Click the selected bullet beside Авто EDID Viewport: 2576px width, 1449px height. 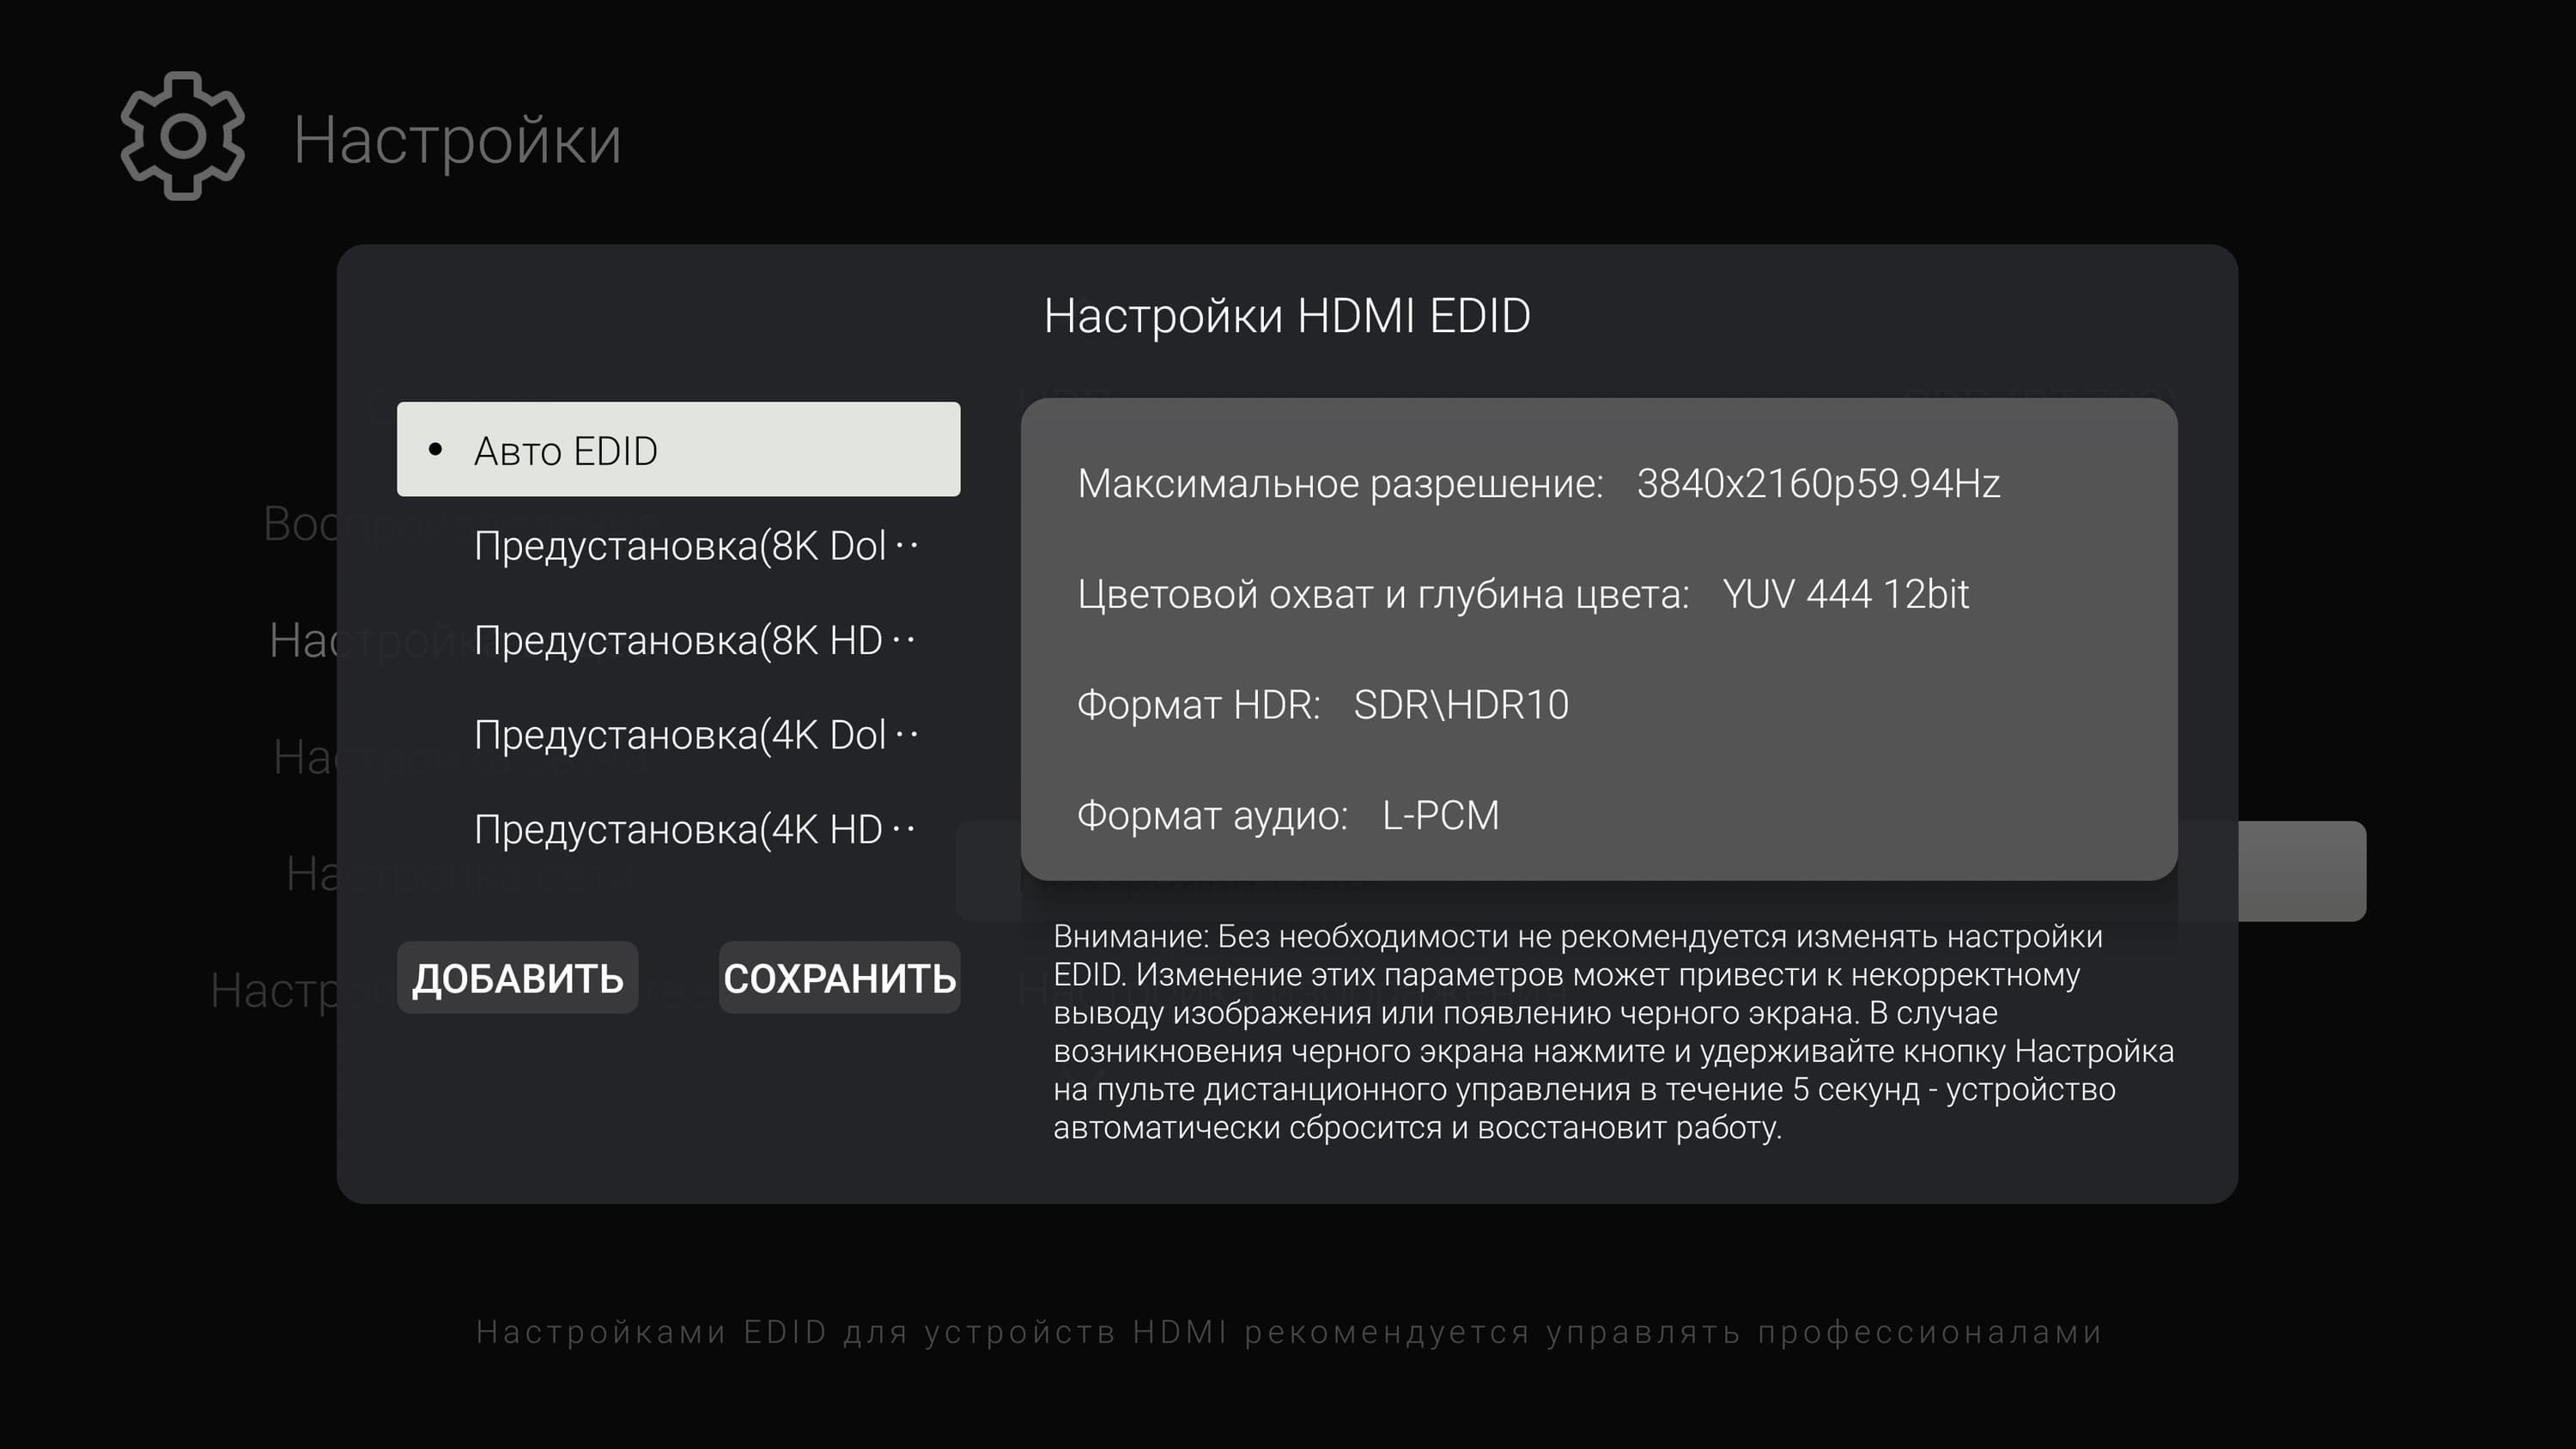pos(435,450)
